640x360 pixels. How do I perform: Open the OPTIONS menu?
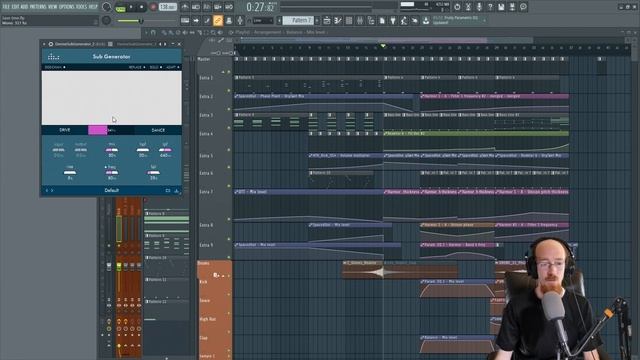click(x=67, y=7)
